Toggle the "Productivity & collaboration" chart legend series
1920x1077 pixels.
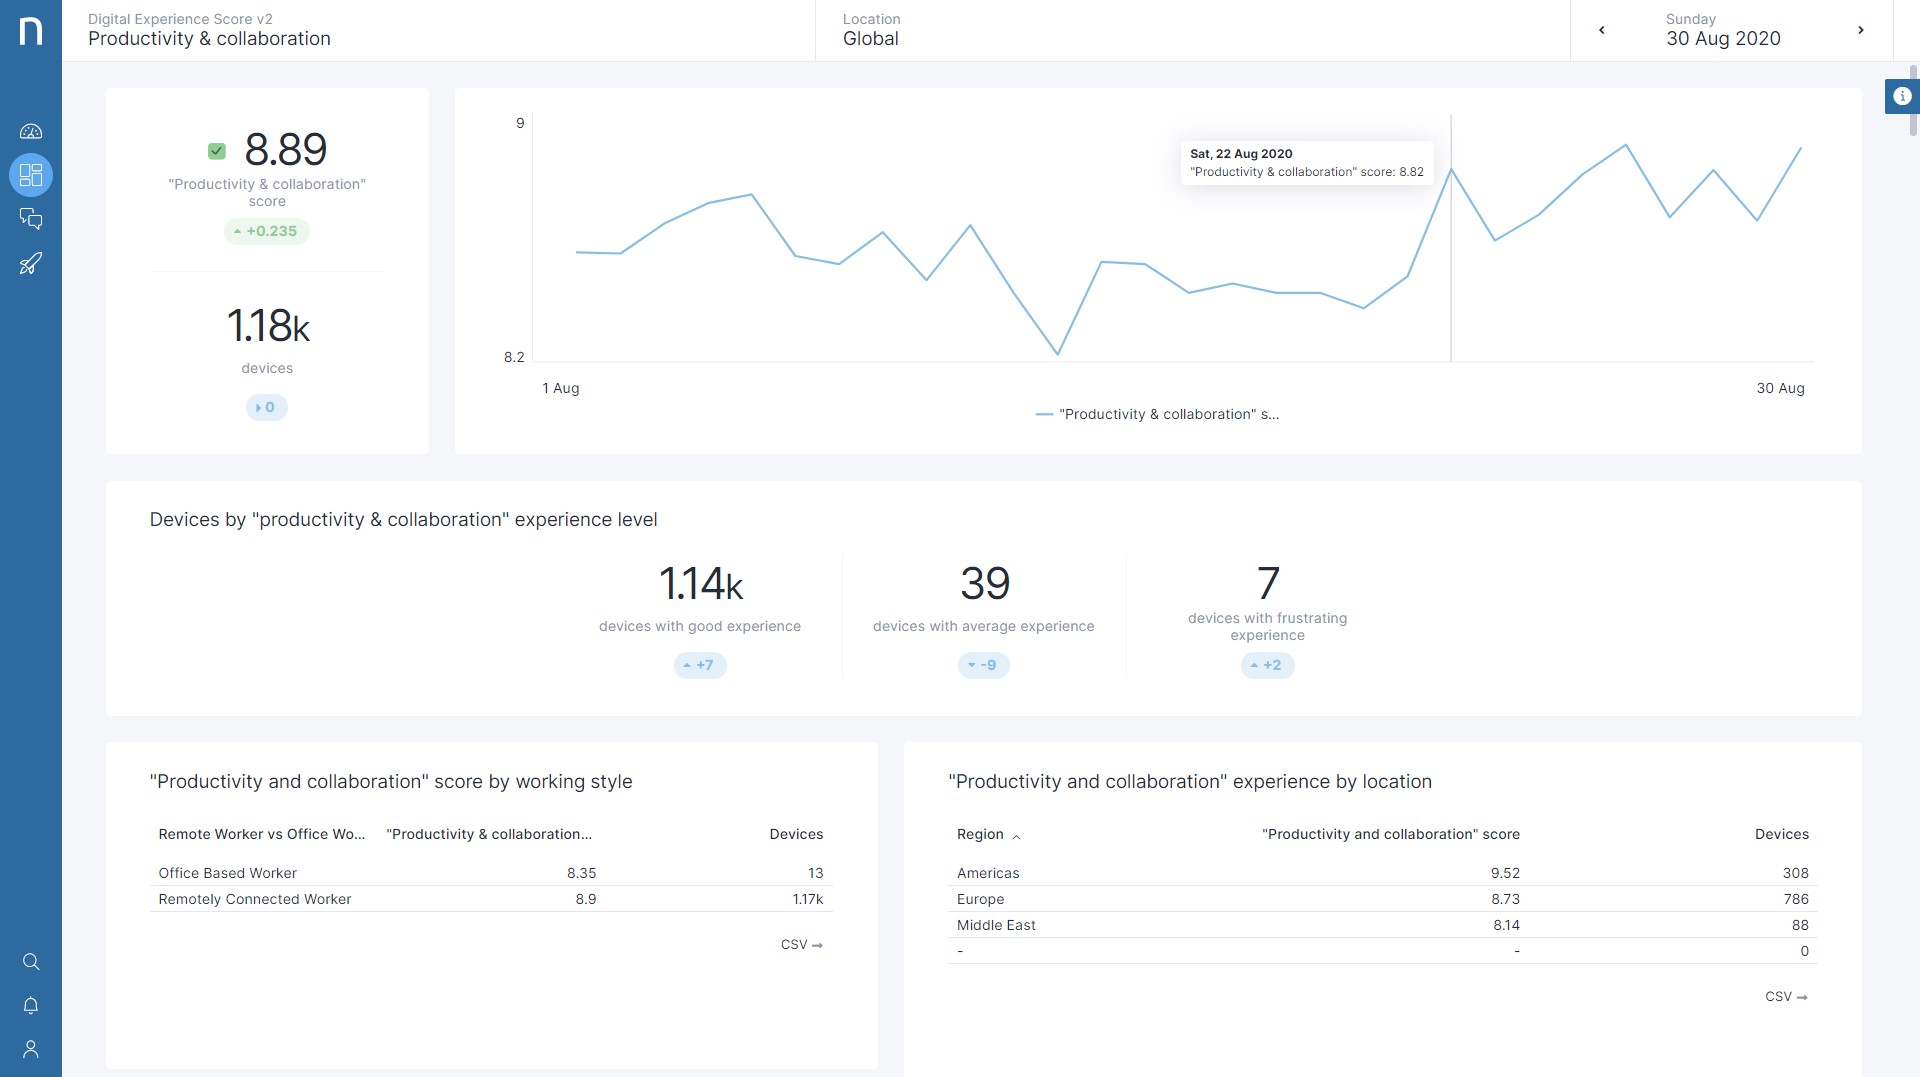[1157, 414]
